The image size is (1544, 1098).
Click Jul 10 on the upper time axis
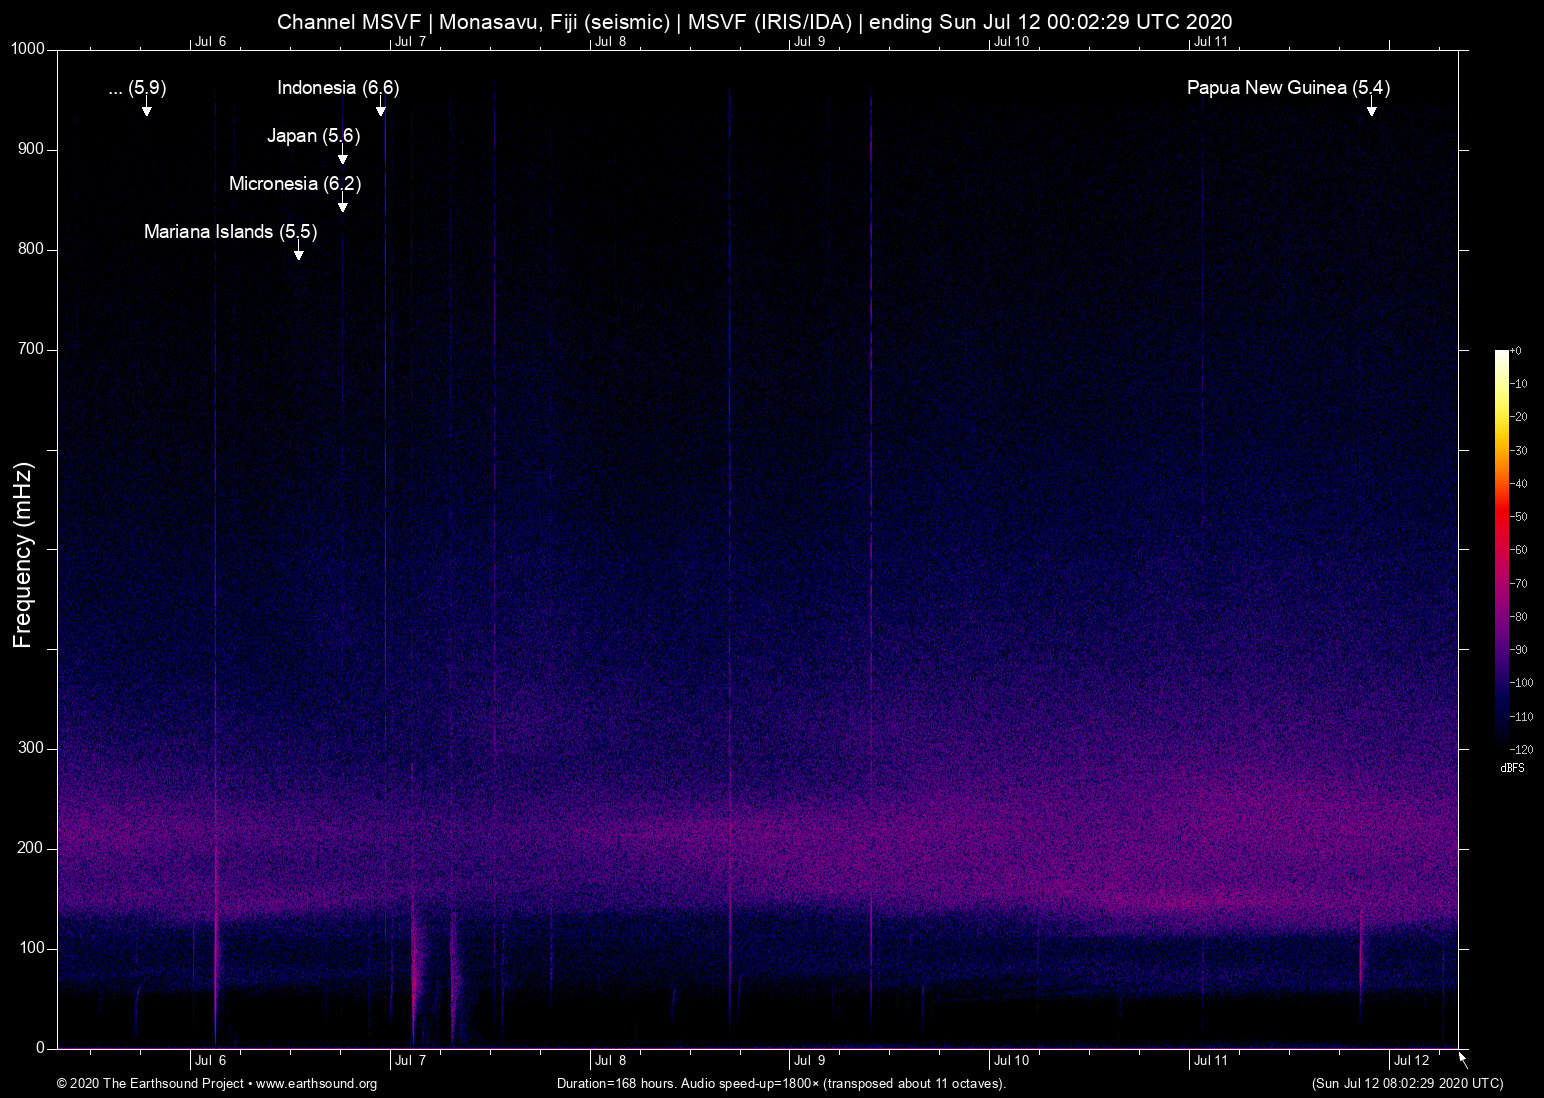1011,42
